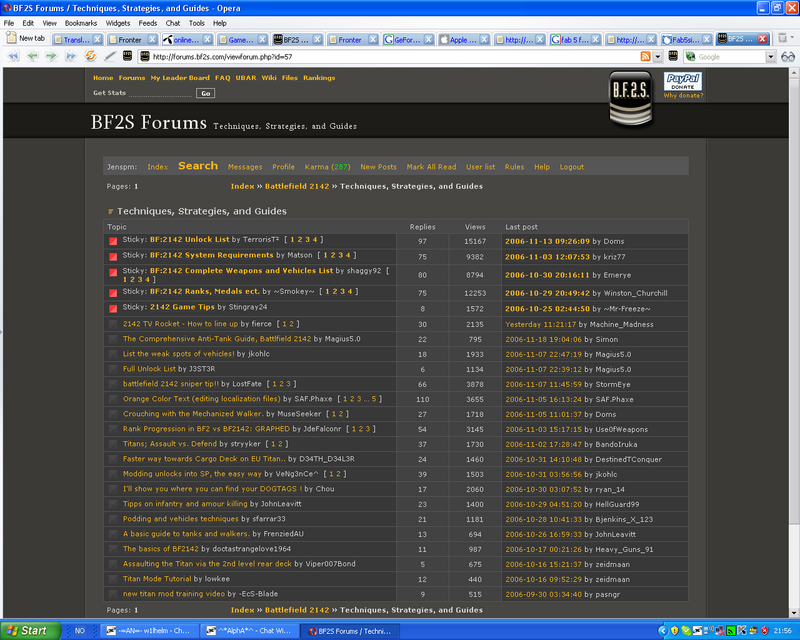Open My Leader Board in top nav

pos(180,78)
